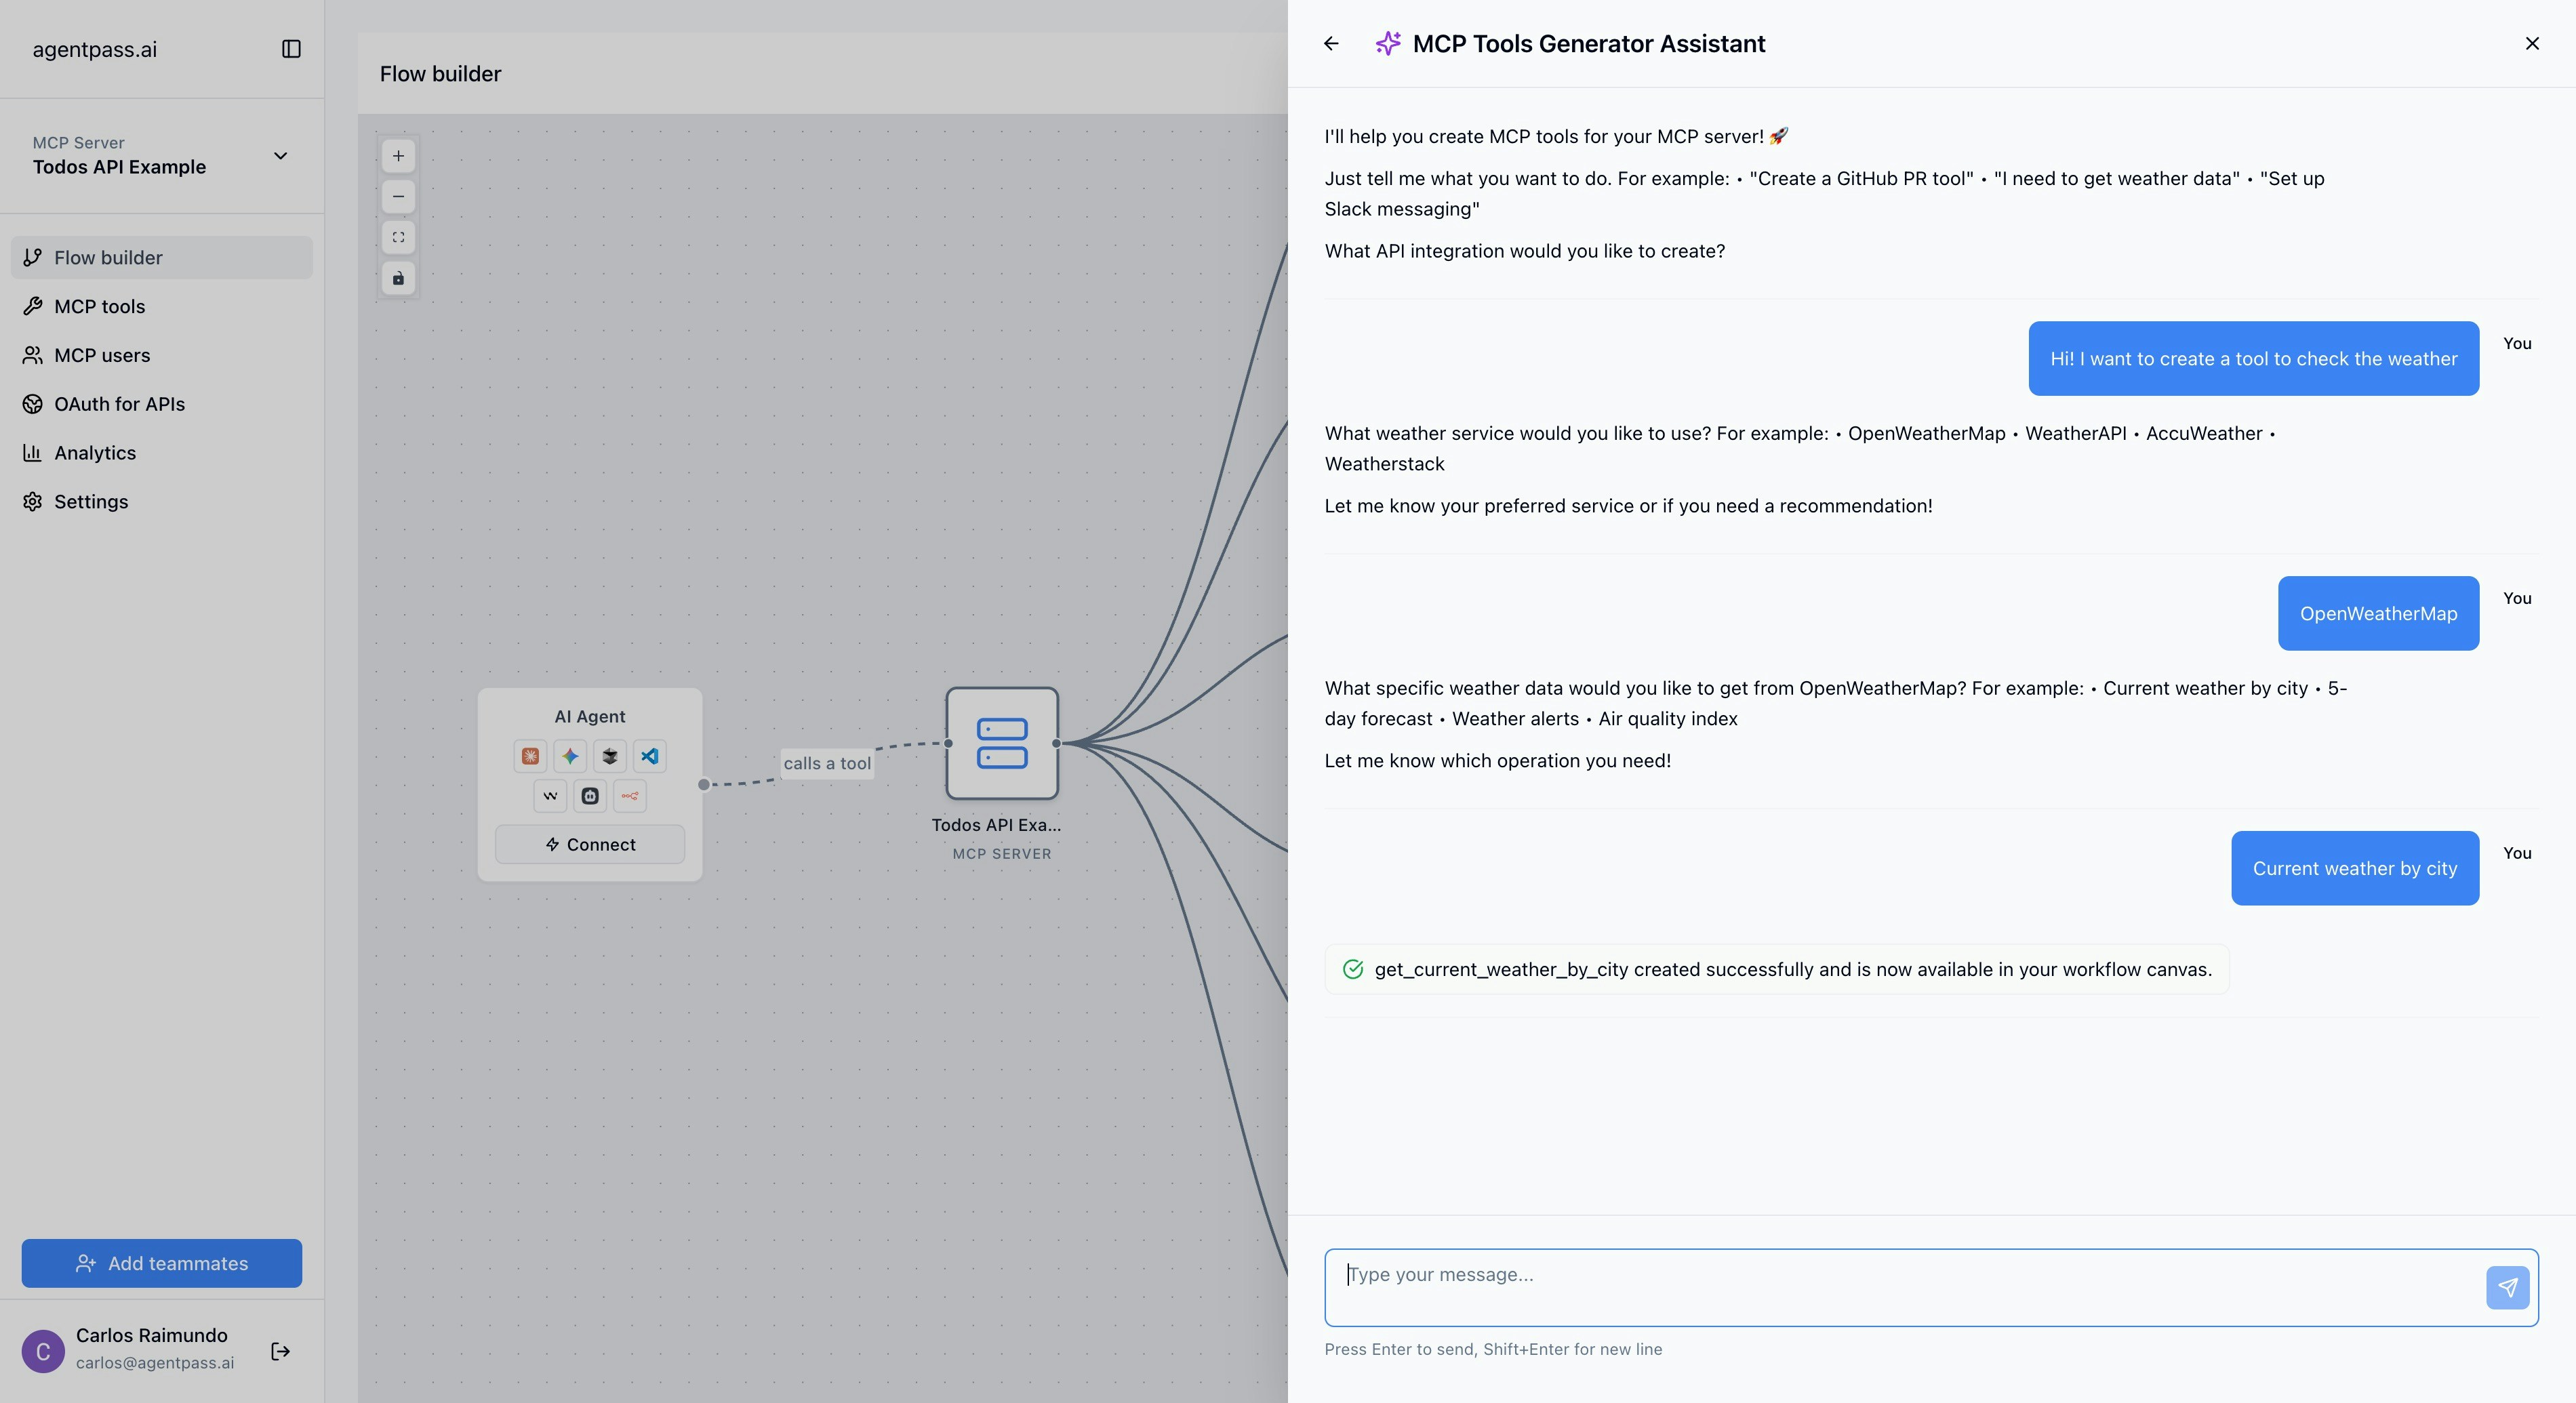The width and height of the screenshot is (2576, 1403).
Task: Go back using the assistant's arrow
Action: click(x=1331, y=44)
